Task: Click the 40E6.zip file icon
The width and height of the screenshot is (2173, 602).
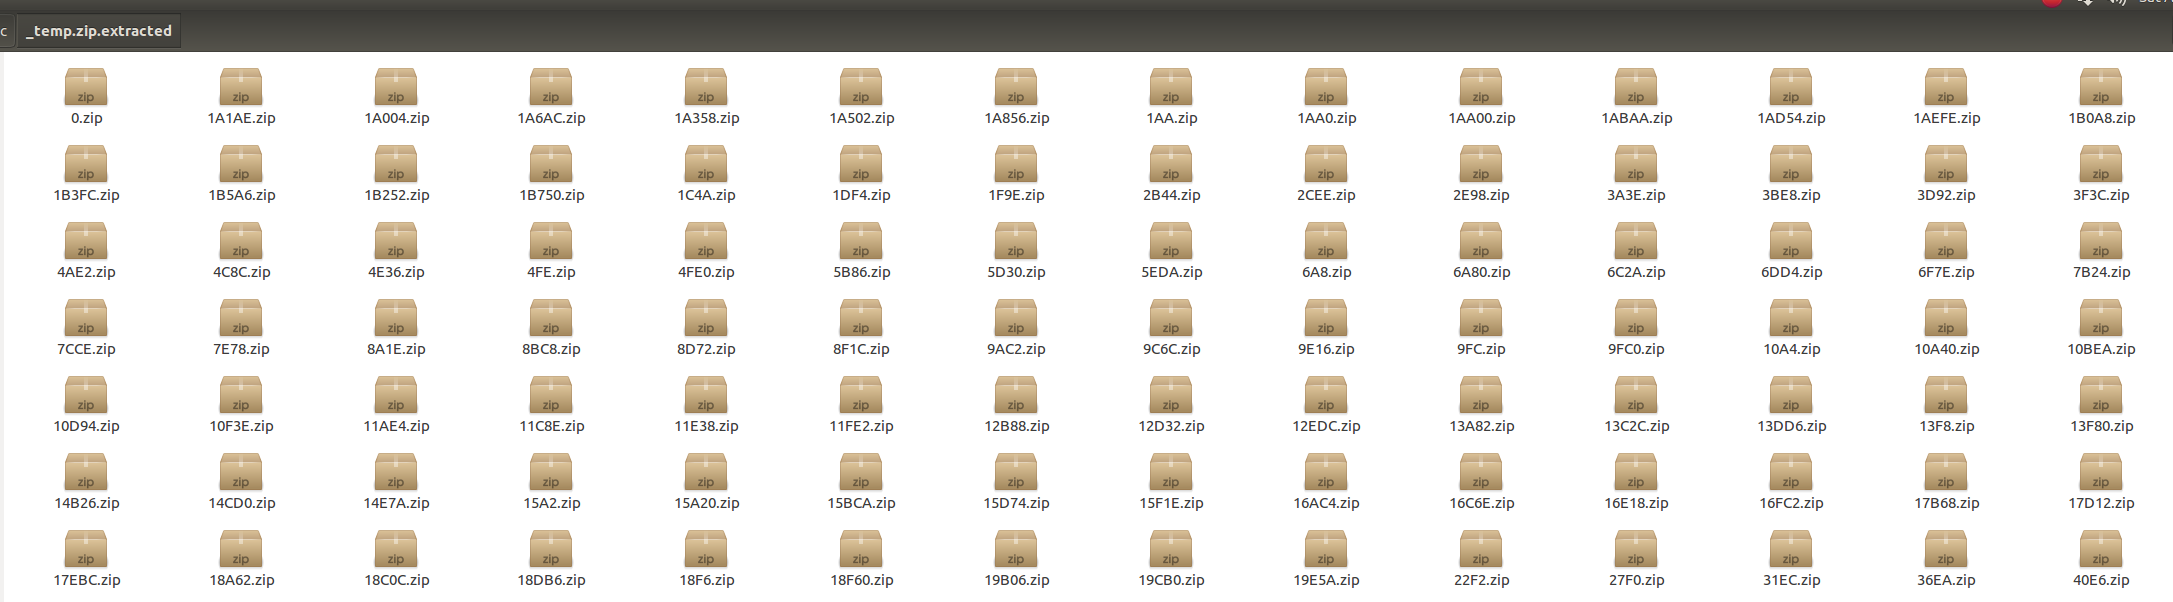Action: [2101, 549]
